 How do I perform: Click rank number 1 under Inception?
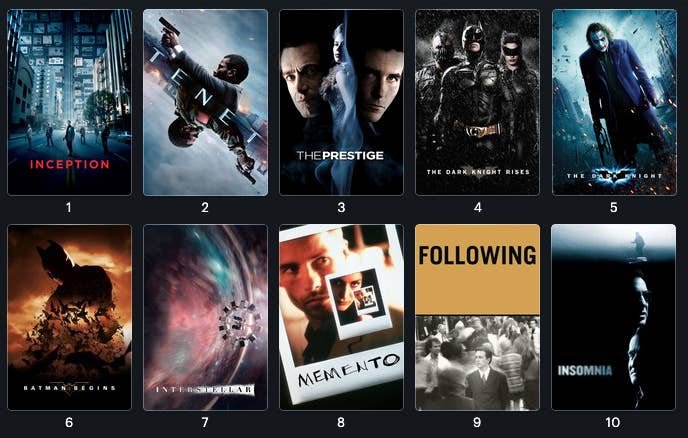[68, 208]
